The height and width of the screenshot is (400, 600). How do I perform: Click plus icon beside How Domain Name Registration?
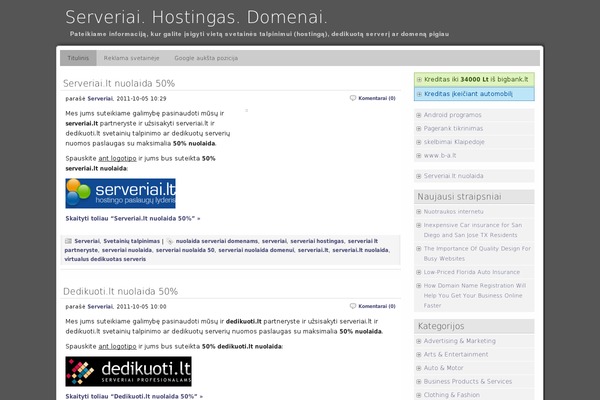(419, 286)
